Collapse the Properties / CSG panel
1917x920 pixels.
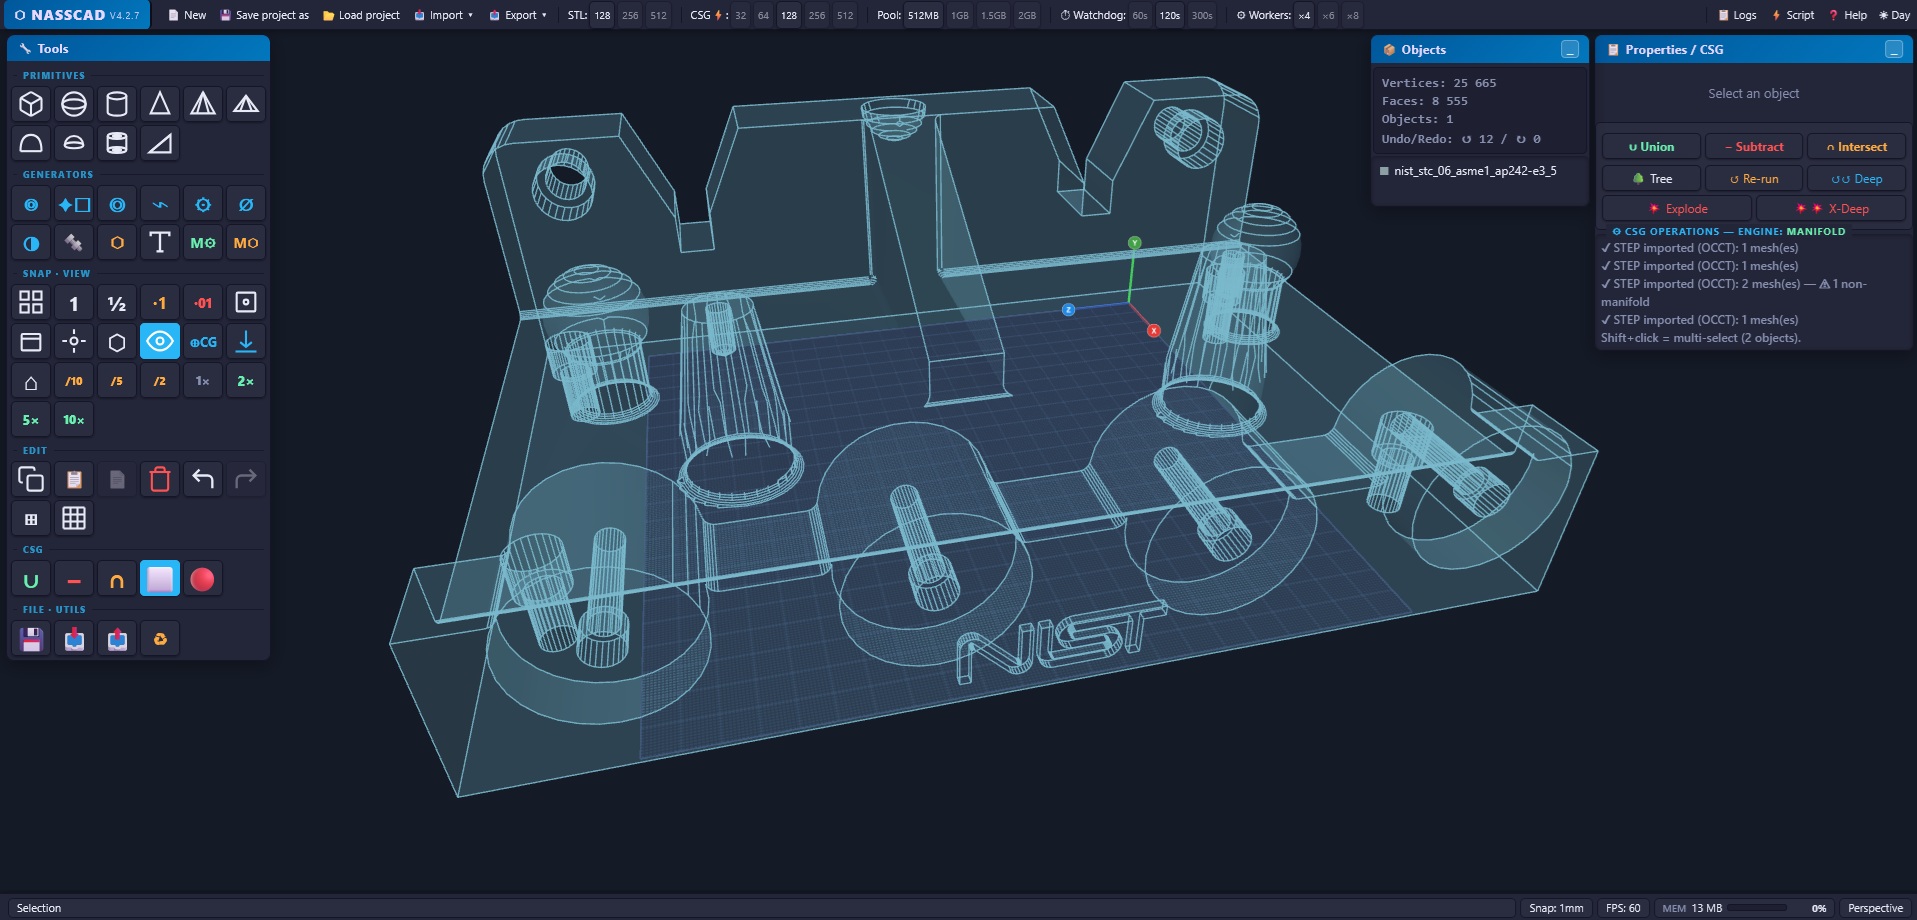coord(1894,49)
